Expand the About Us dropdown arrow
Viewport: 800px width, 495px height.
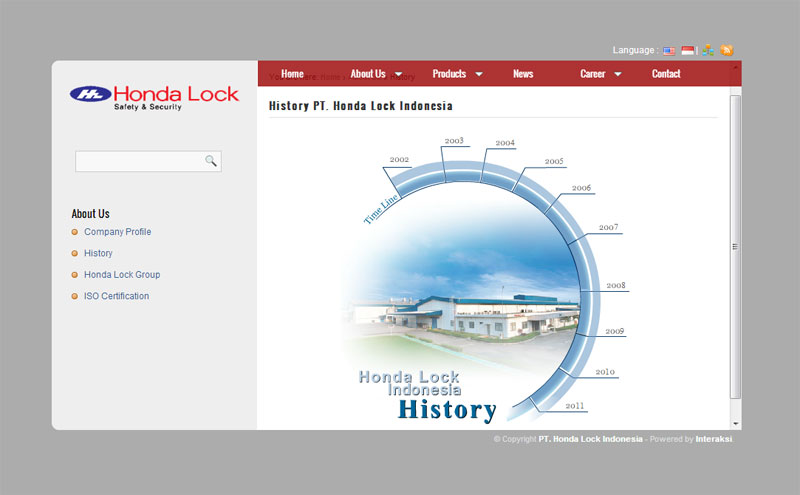tap(398, 75)
